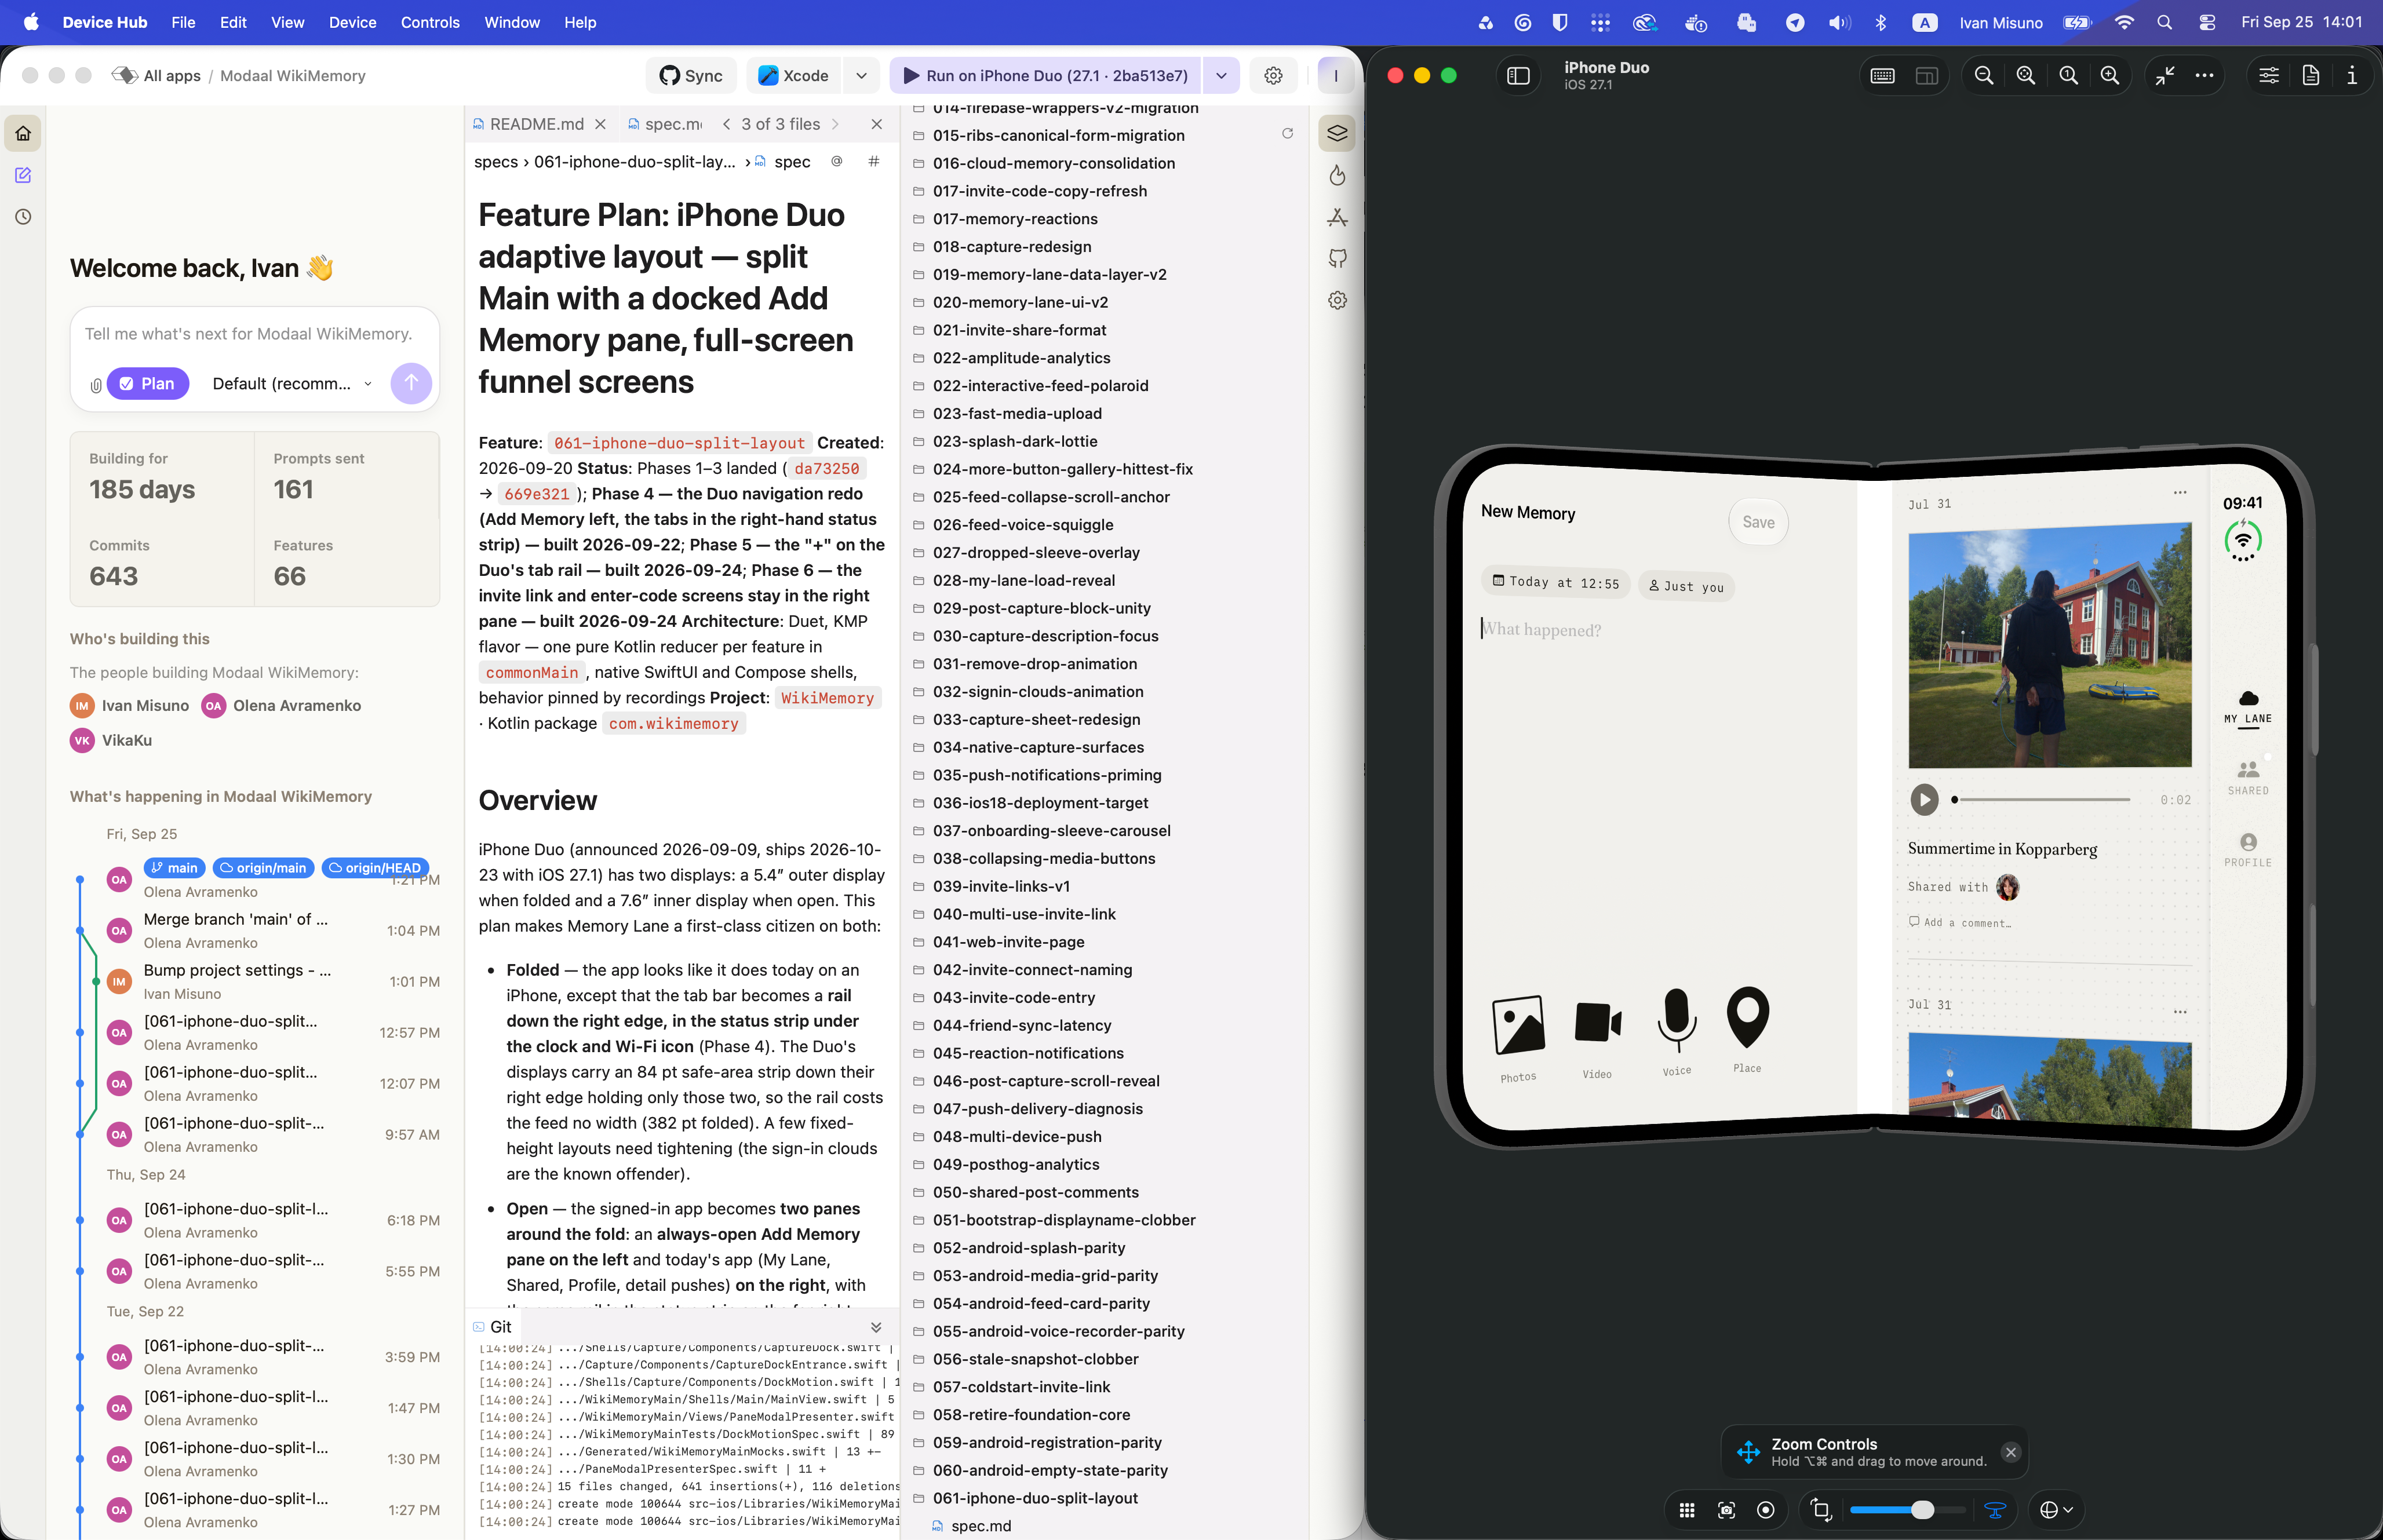Run on iPhone Duo

tap(1045, 75)
